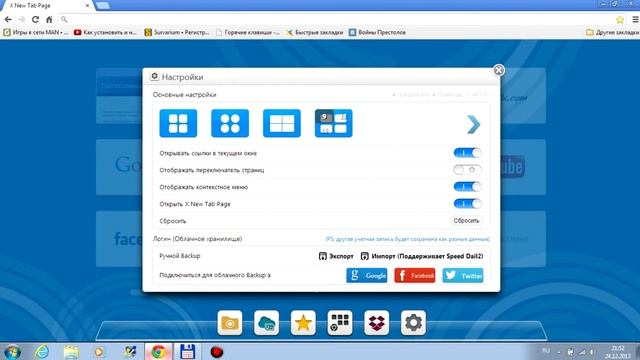The width and height of the screenshot is (640, 360).
Task: Click the Сбросить reset button
Action: tap(466, 220)
